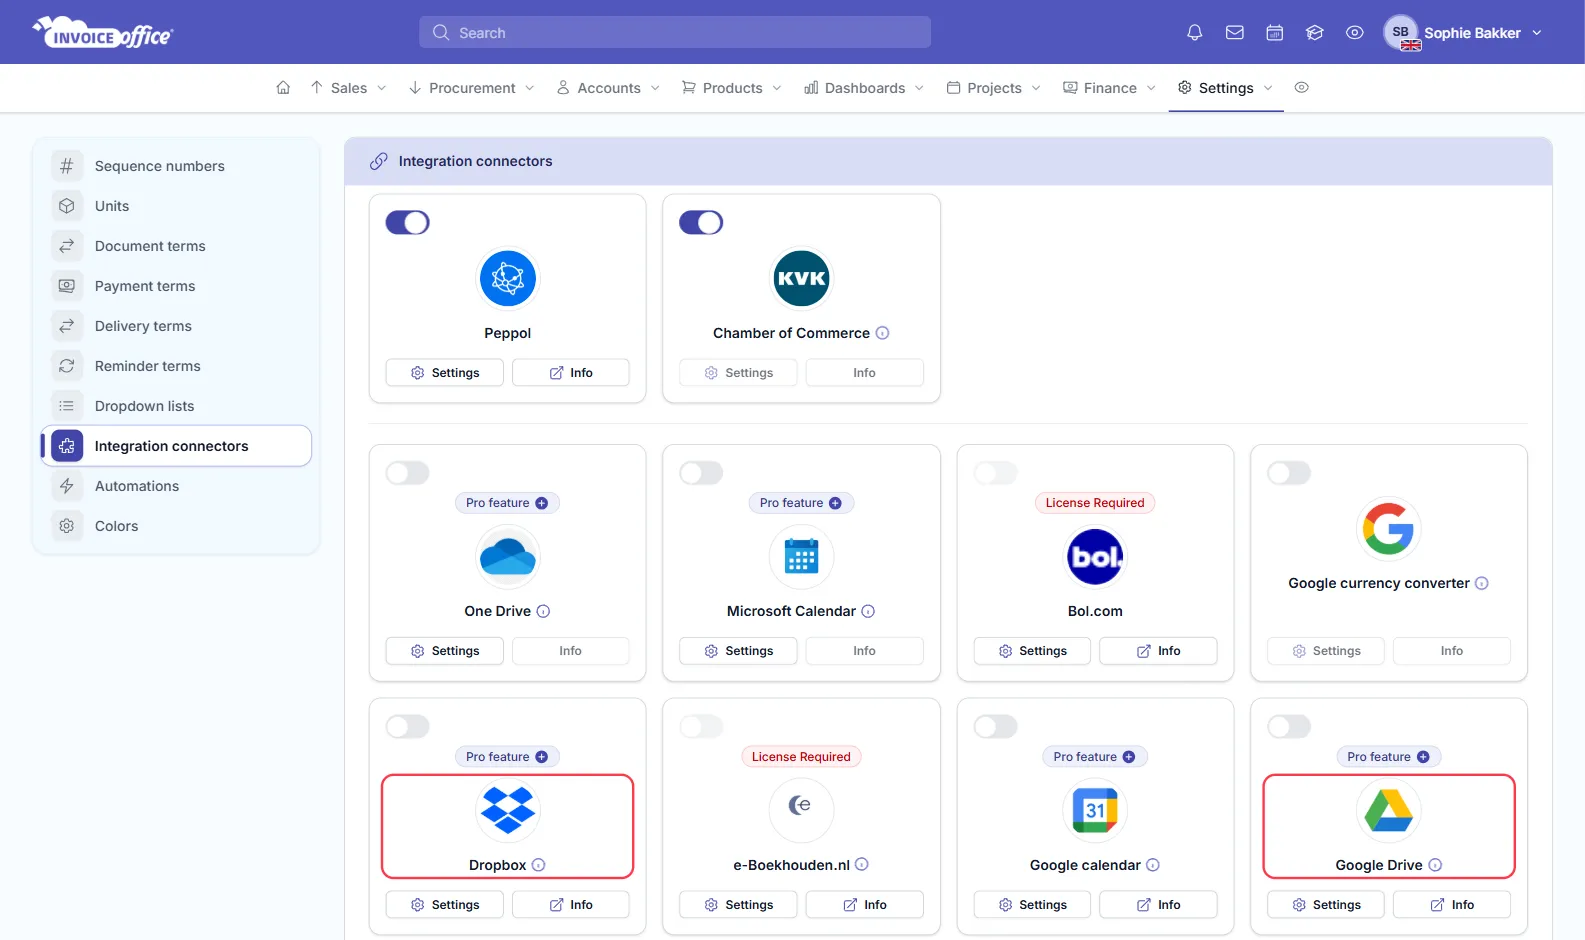Switch on the Dropbox toggle

(408, 726)
